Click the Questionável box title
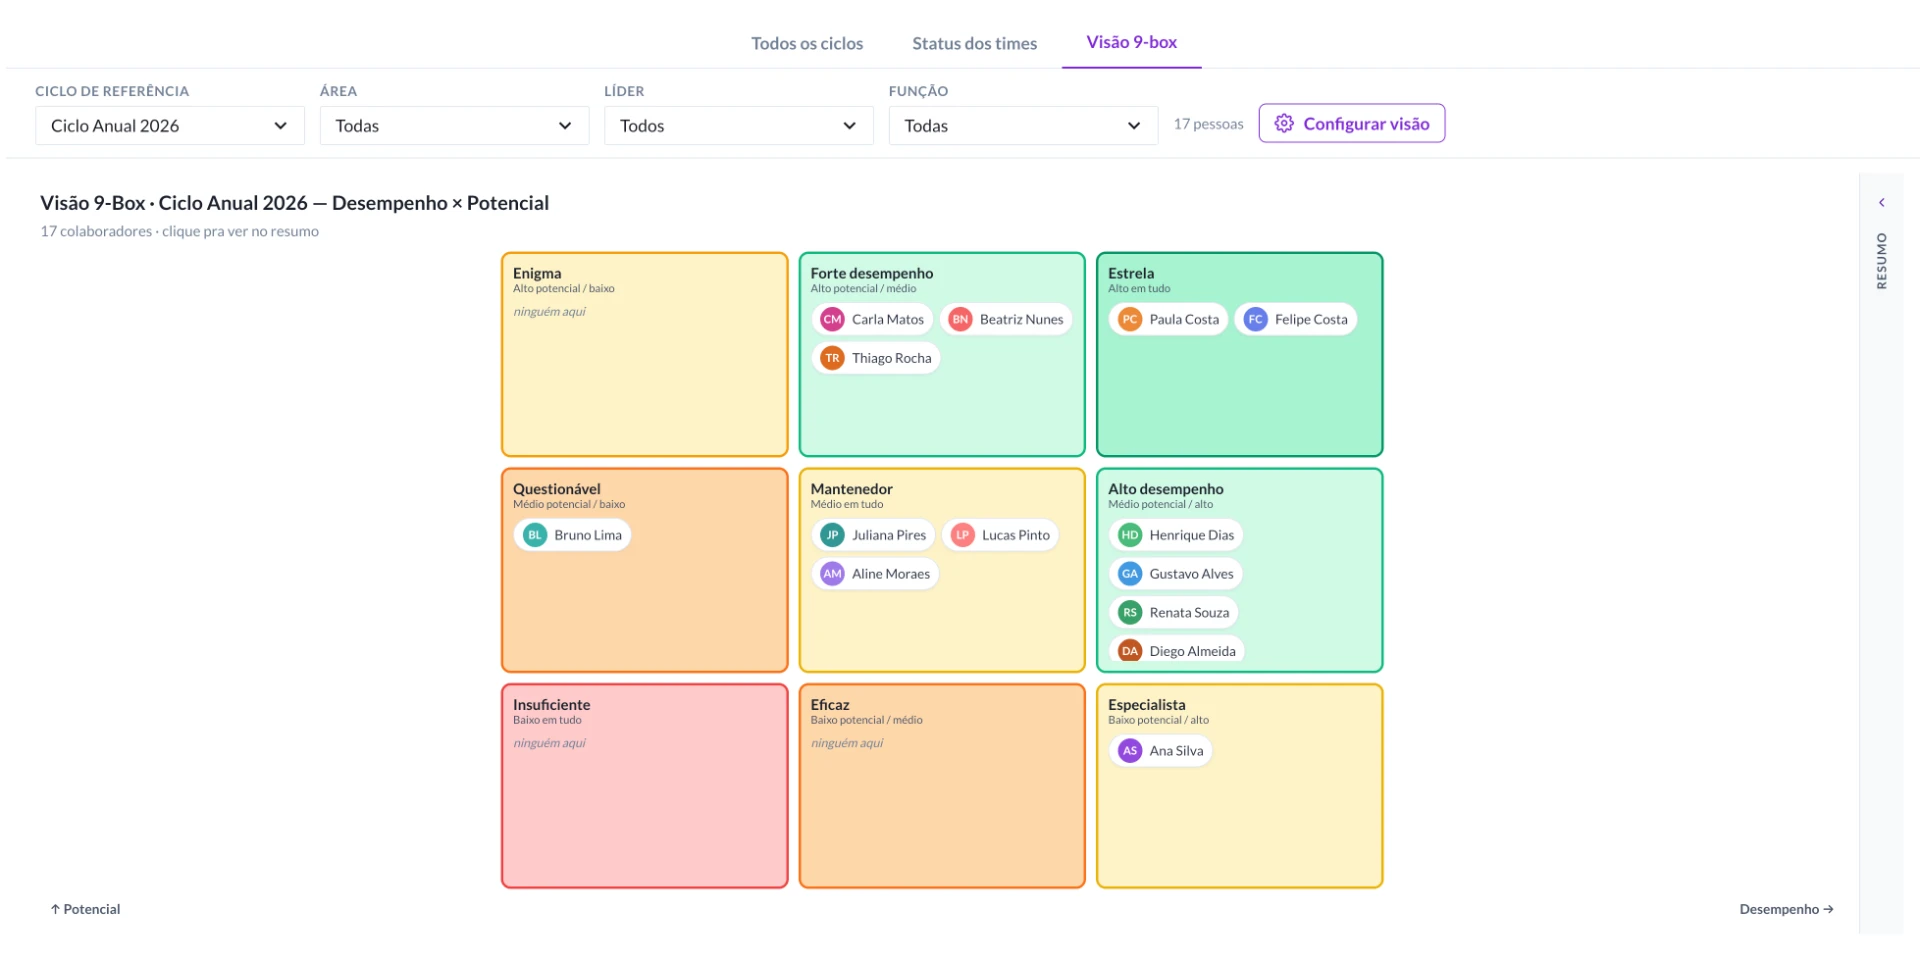 557,489
